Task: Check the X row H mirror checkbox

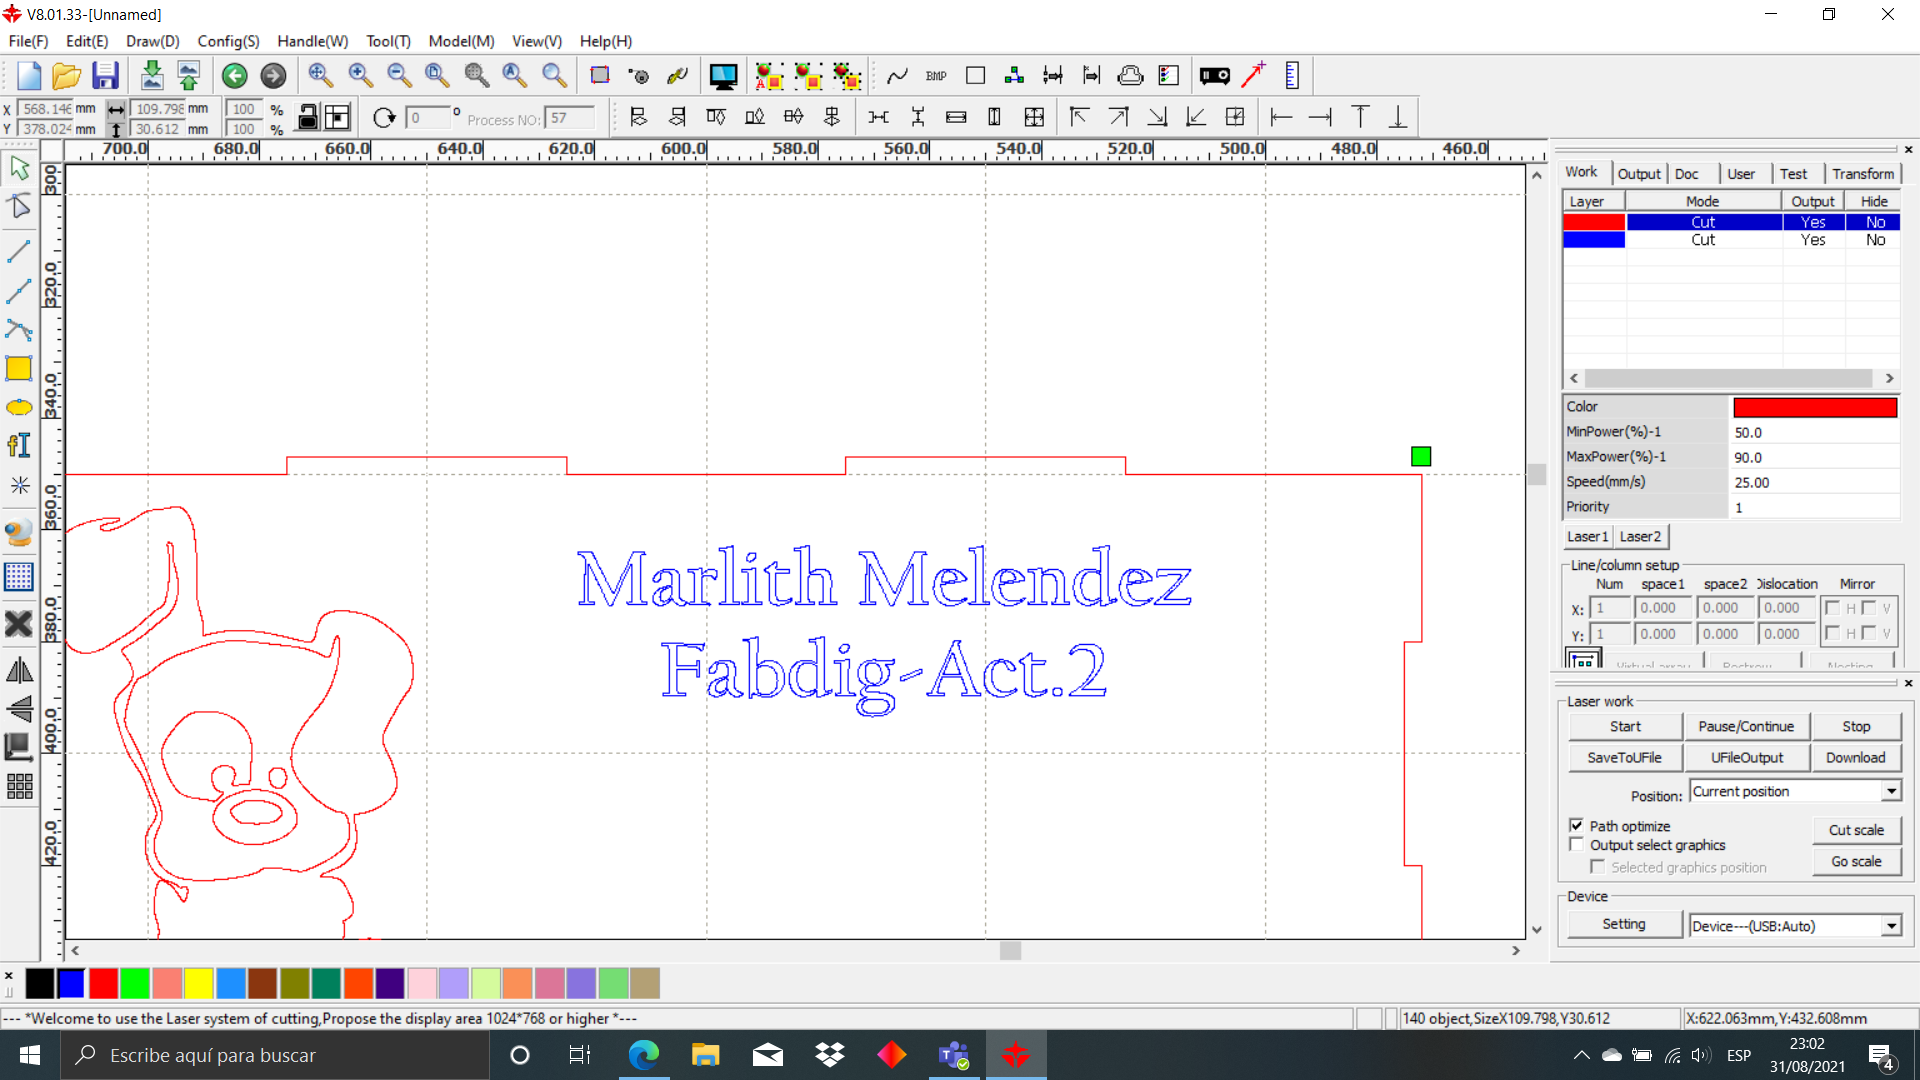Action: (x=1833, y=608)
